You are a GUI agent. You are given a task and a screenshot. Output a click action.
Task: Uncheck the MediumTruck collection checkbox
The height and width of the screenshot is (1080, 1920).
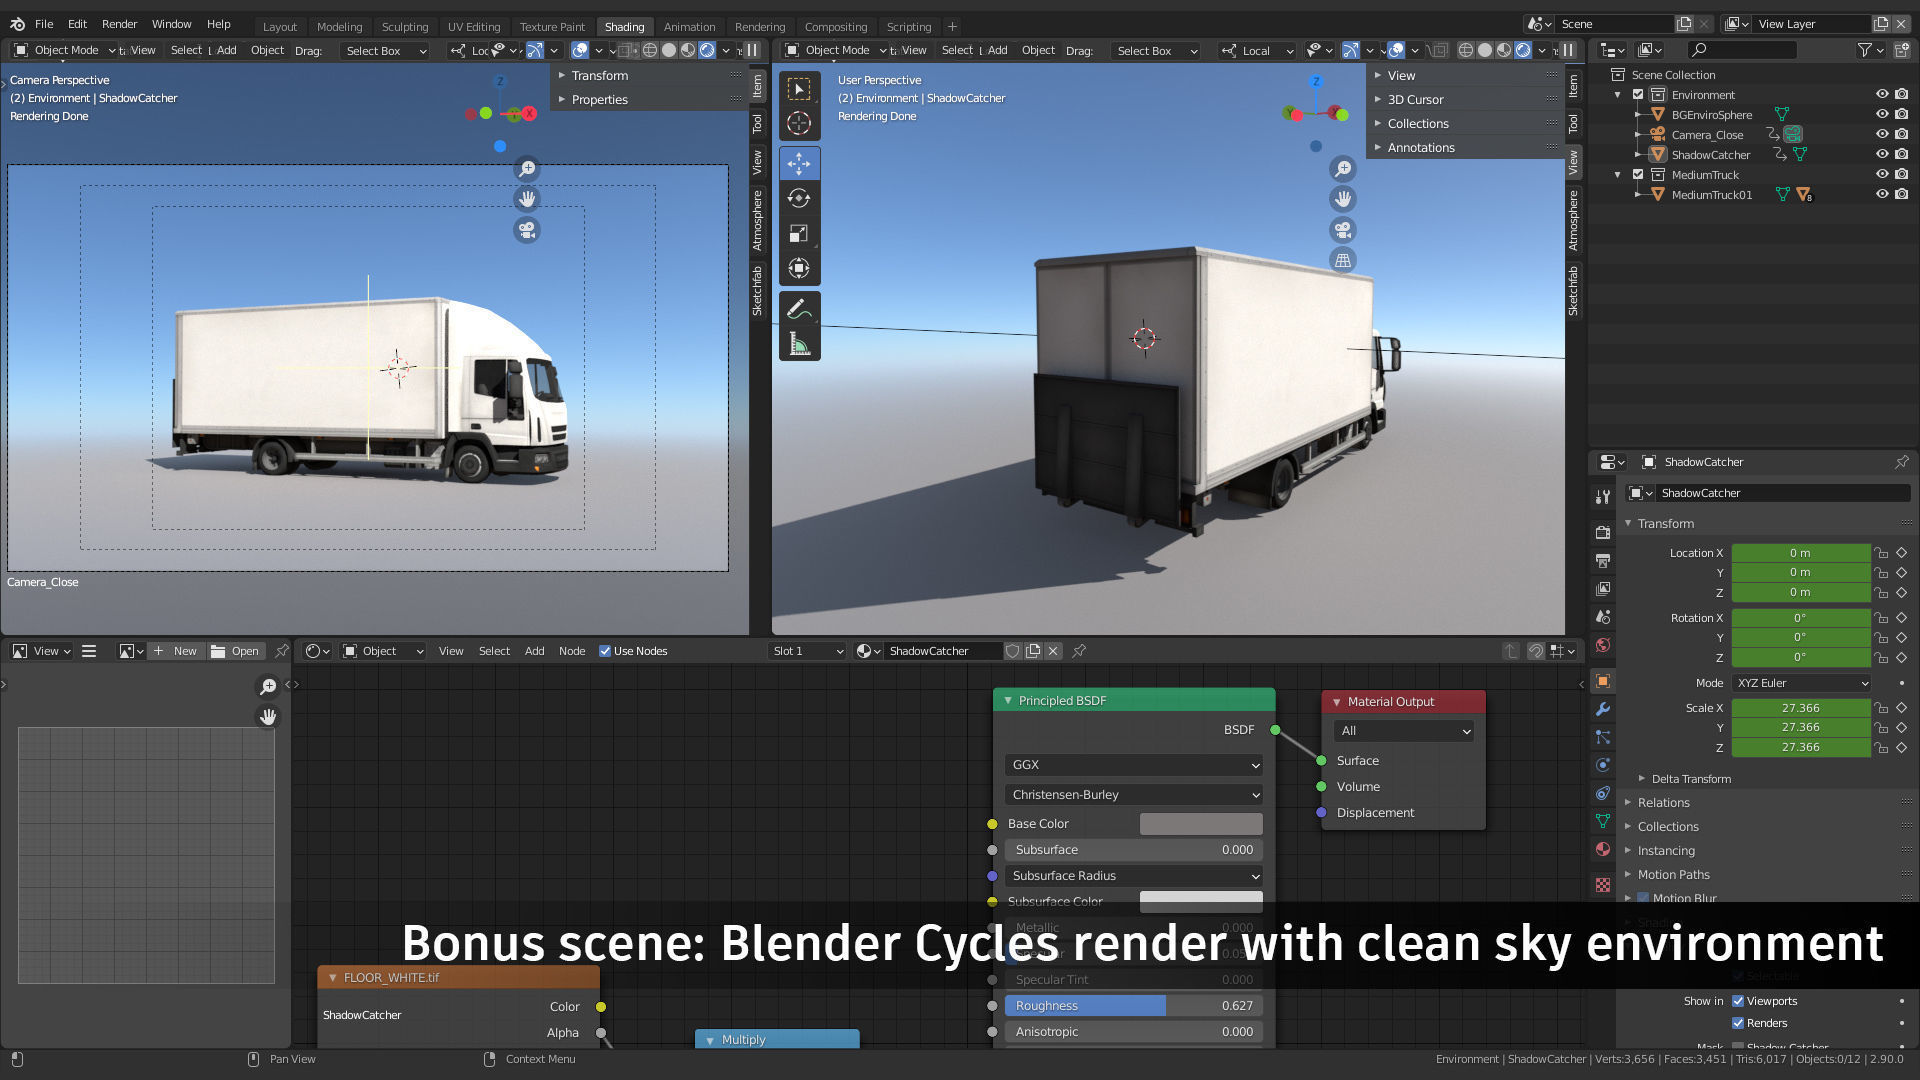point(1638,174)
